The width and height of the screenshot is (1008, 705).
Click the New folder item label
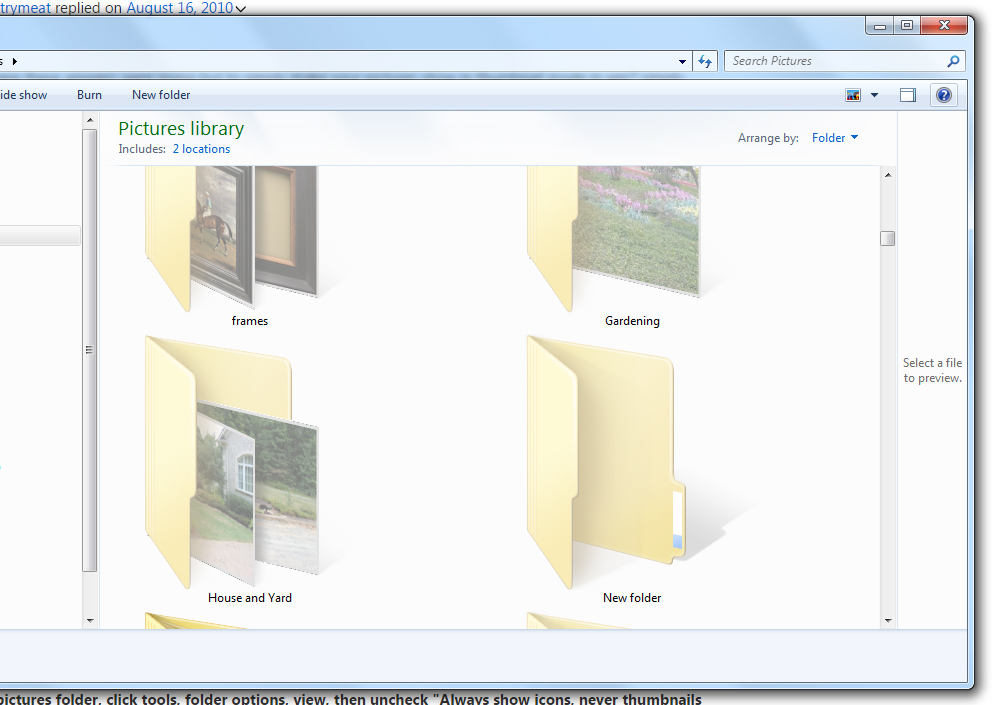[632, 598]
